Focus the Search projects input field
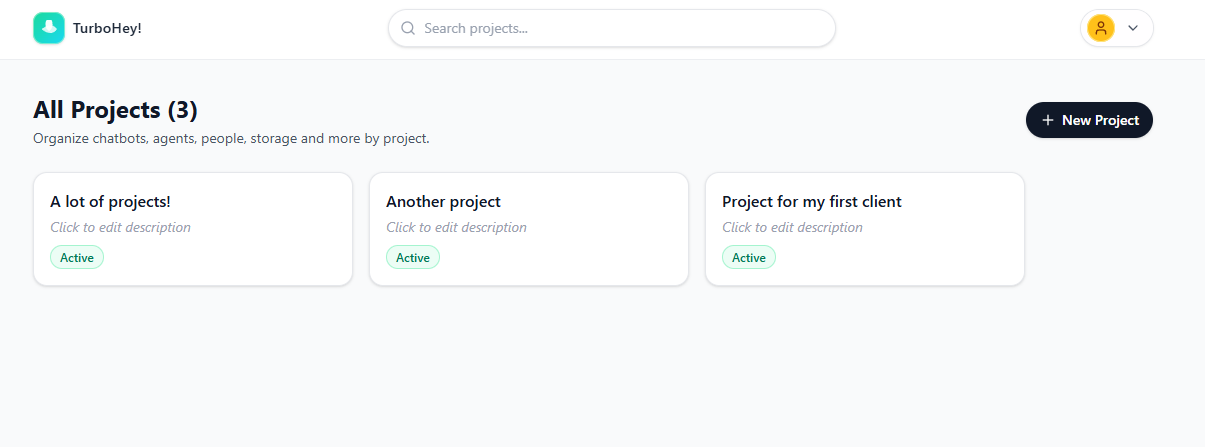 620,28
